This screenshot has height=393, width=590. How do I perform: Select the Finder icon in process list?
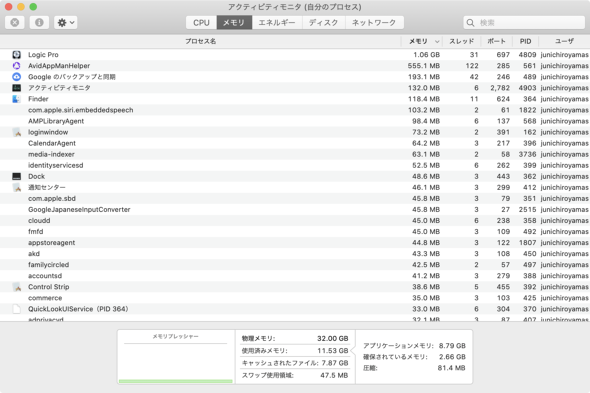coord(17,99)
